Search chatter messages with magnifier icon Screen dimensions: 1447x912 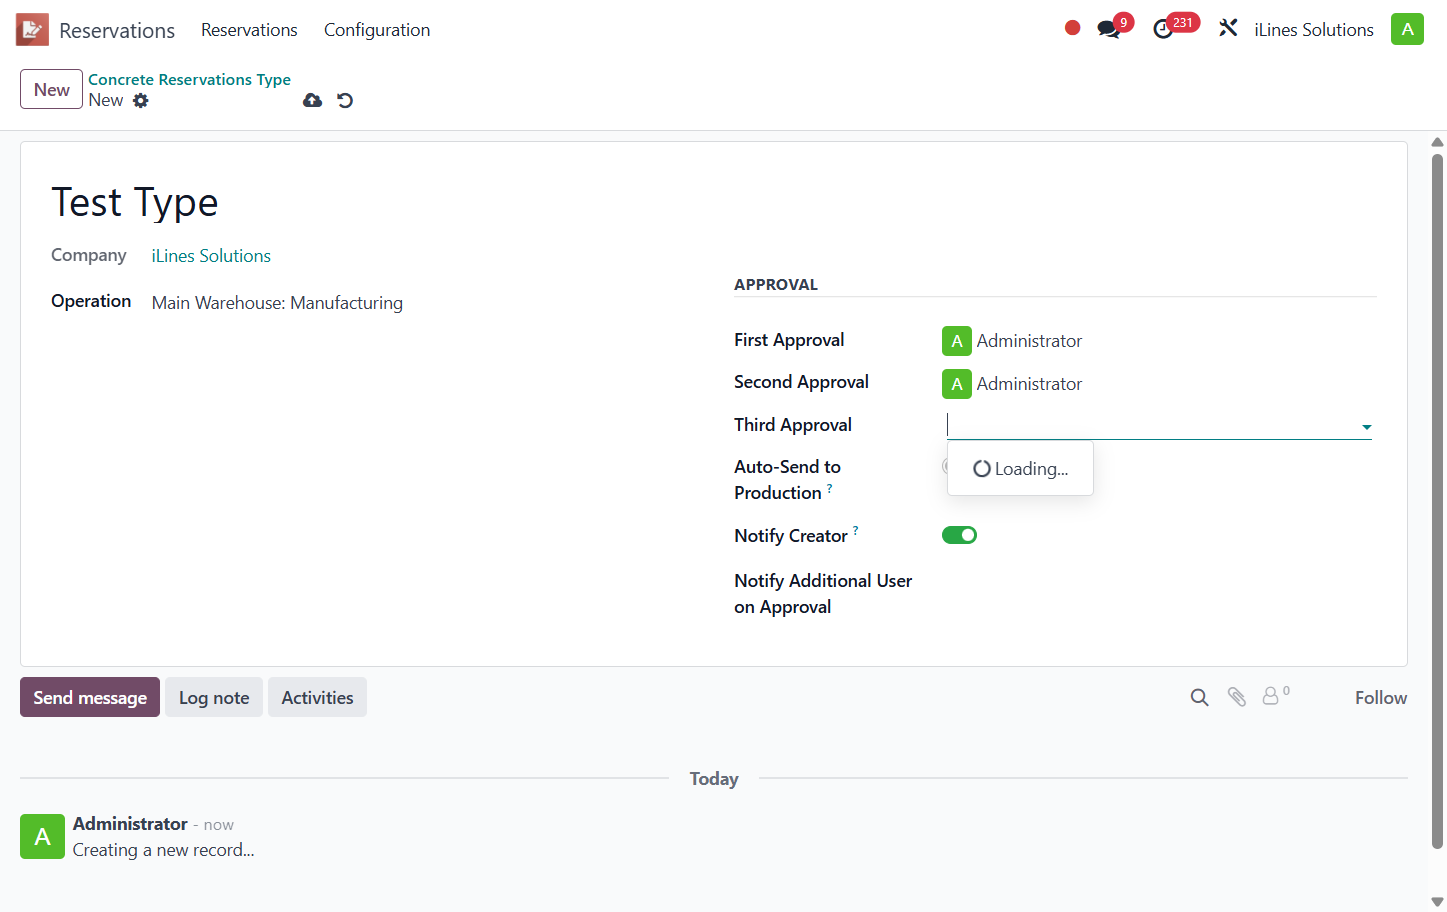click(1200, 697)
